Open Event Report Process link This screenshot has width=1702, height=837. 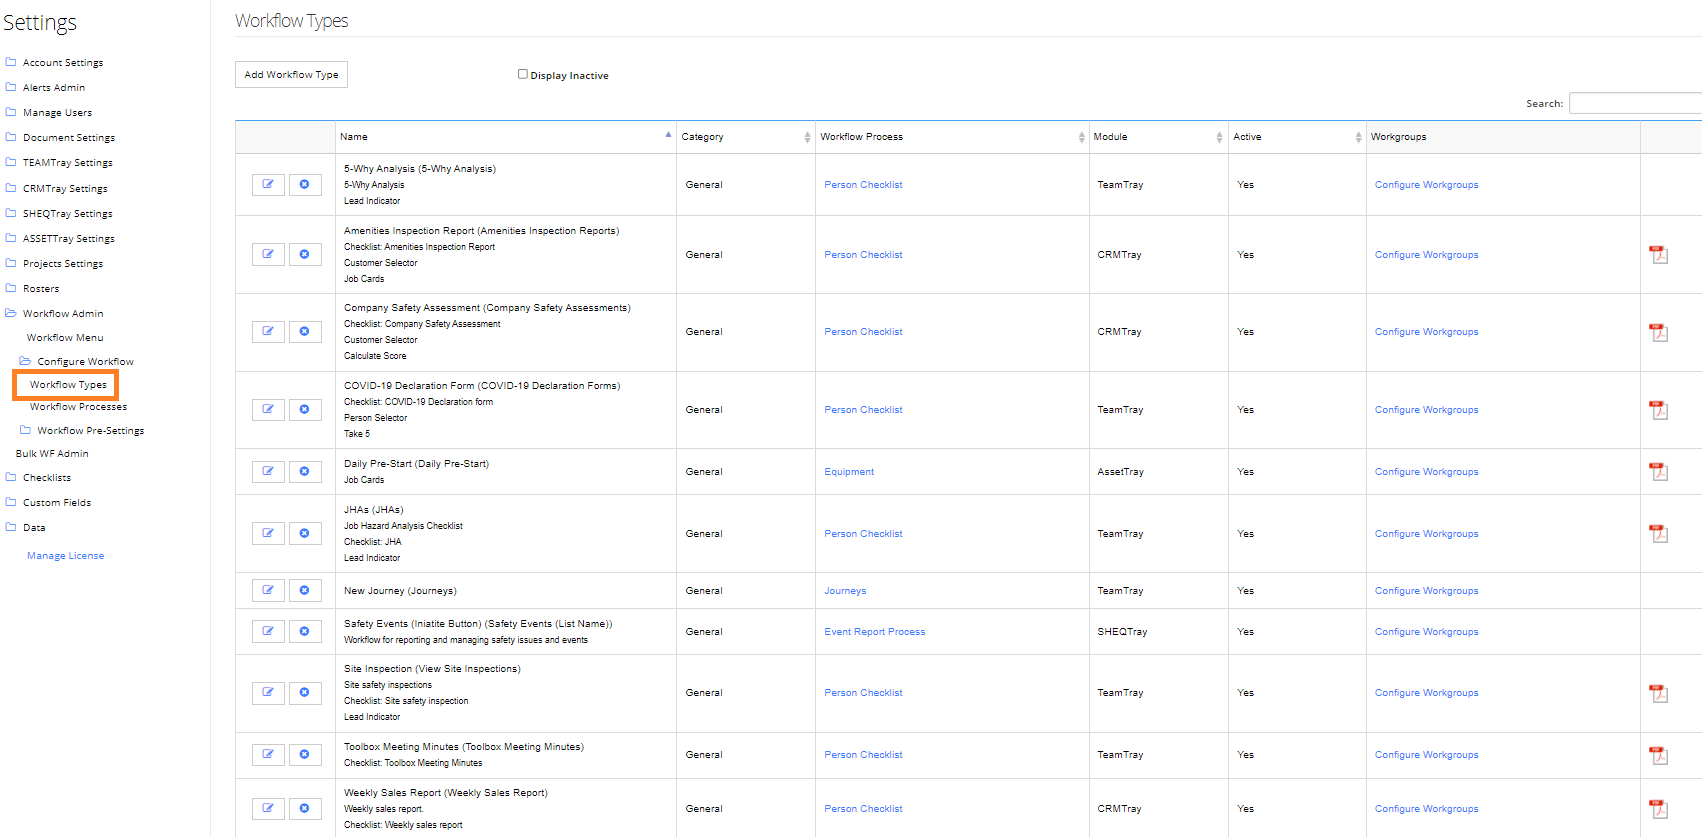point(874,632)
